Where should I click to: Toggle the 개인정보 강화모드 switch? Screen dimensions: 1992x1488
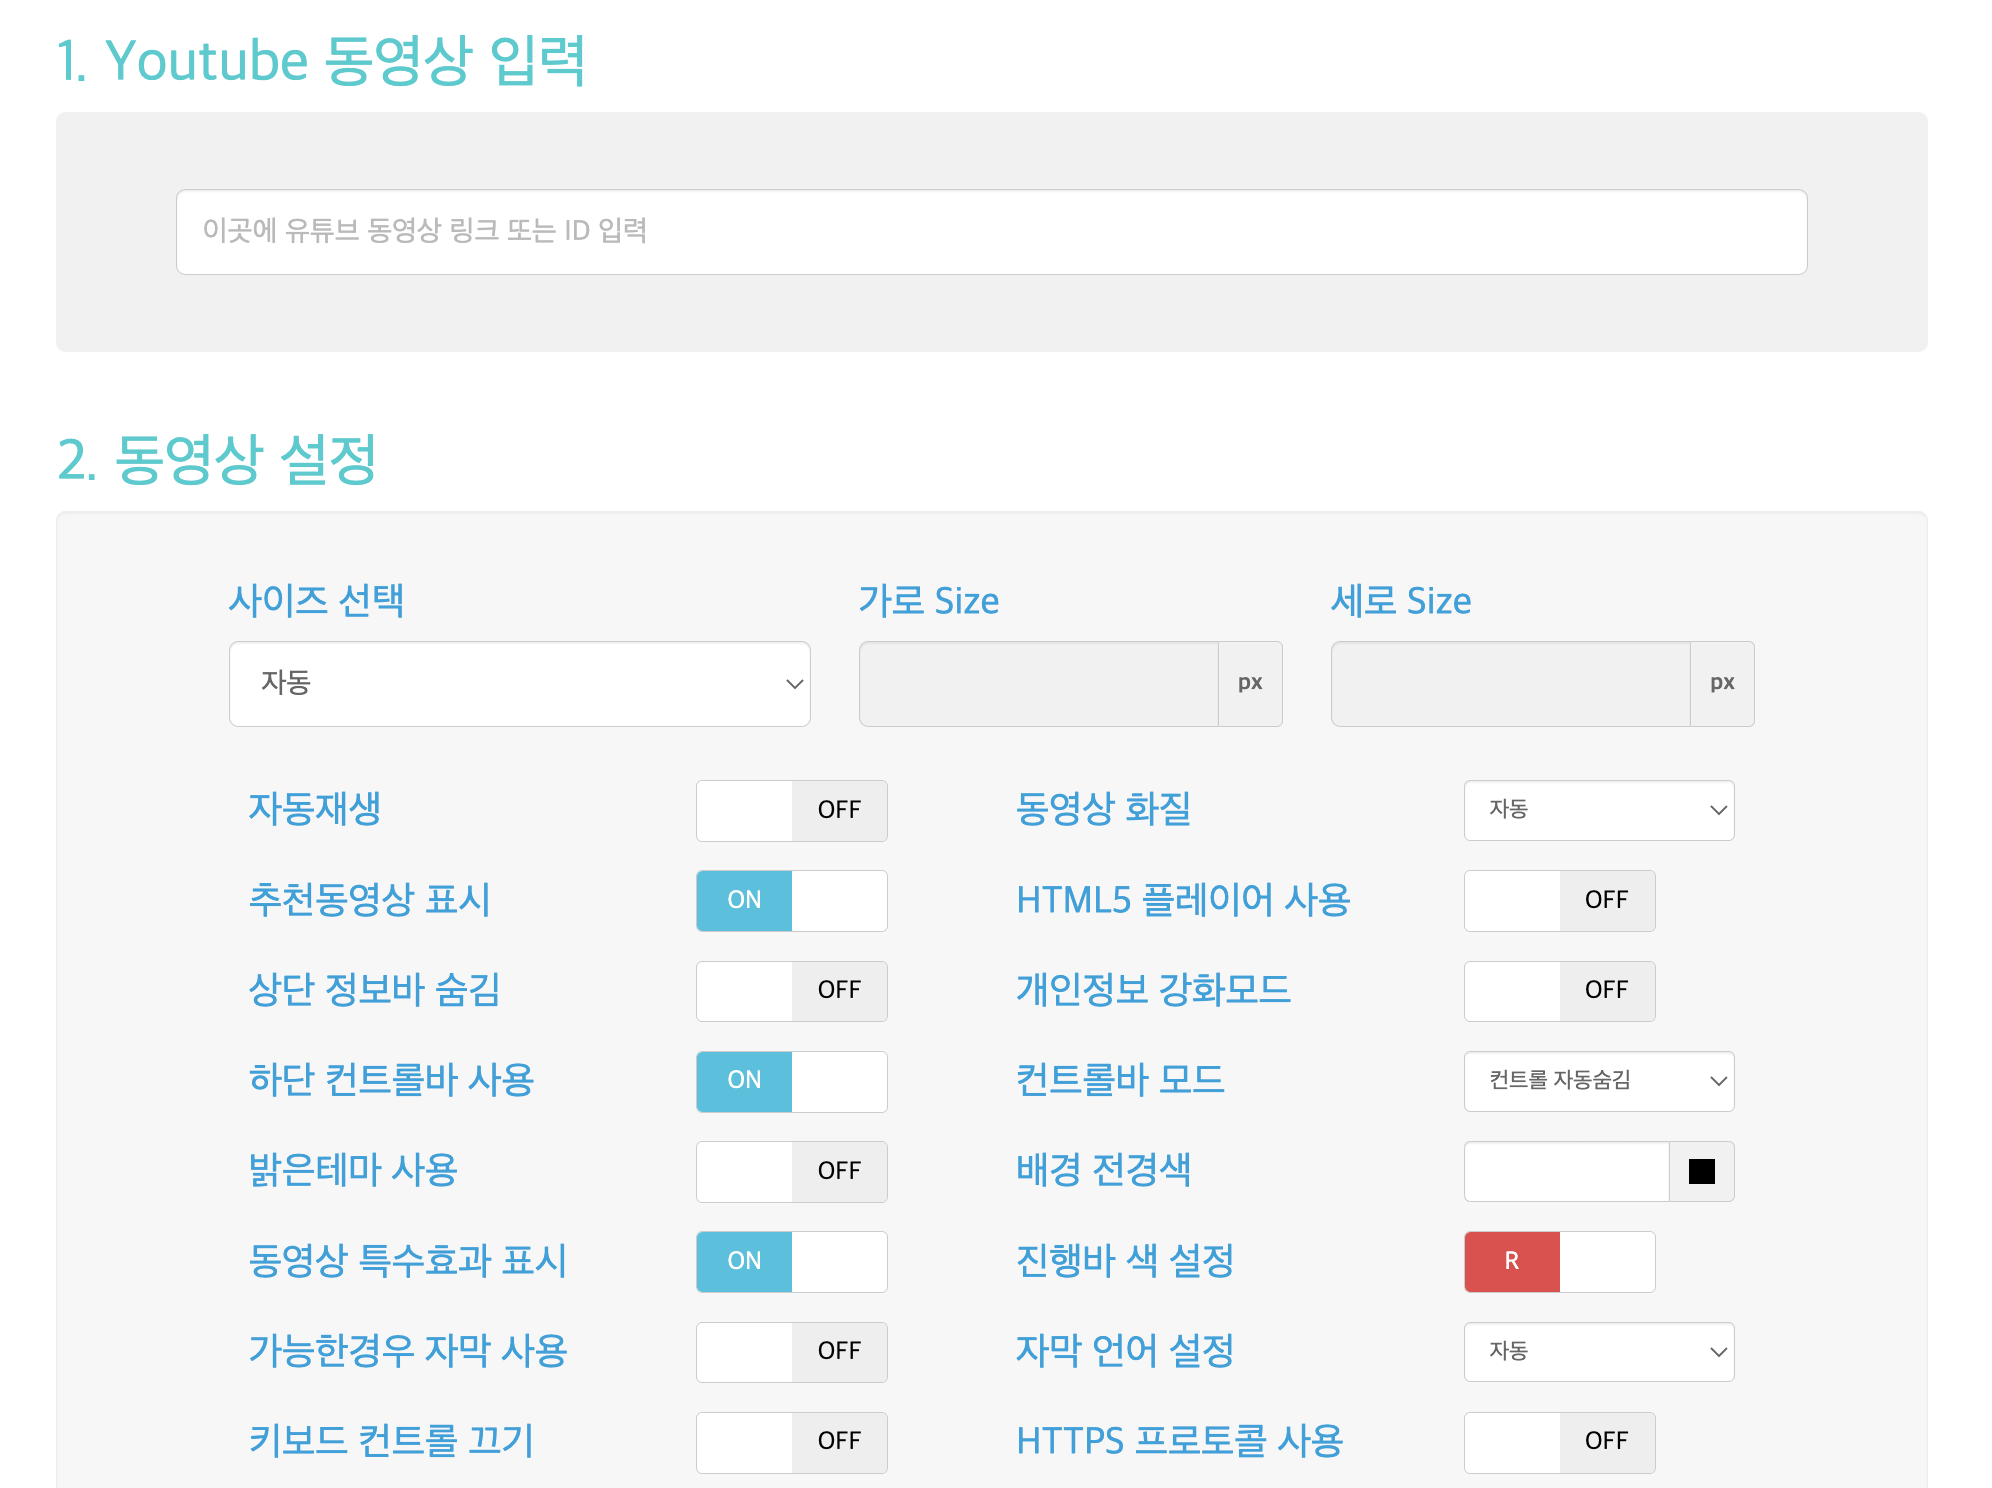click(1558, 991)
